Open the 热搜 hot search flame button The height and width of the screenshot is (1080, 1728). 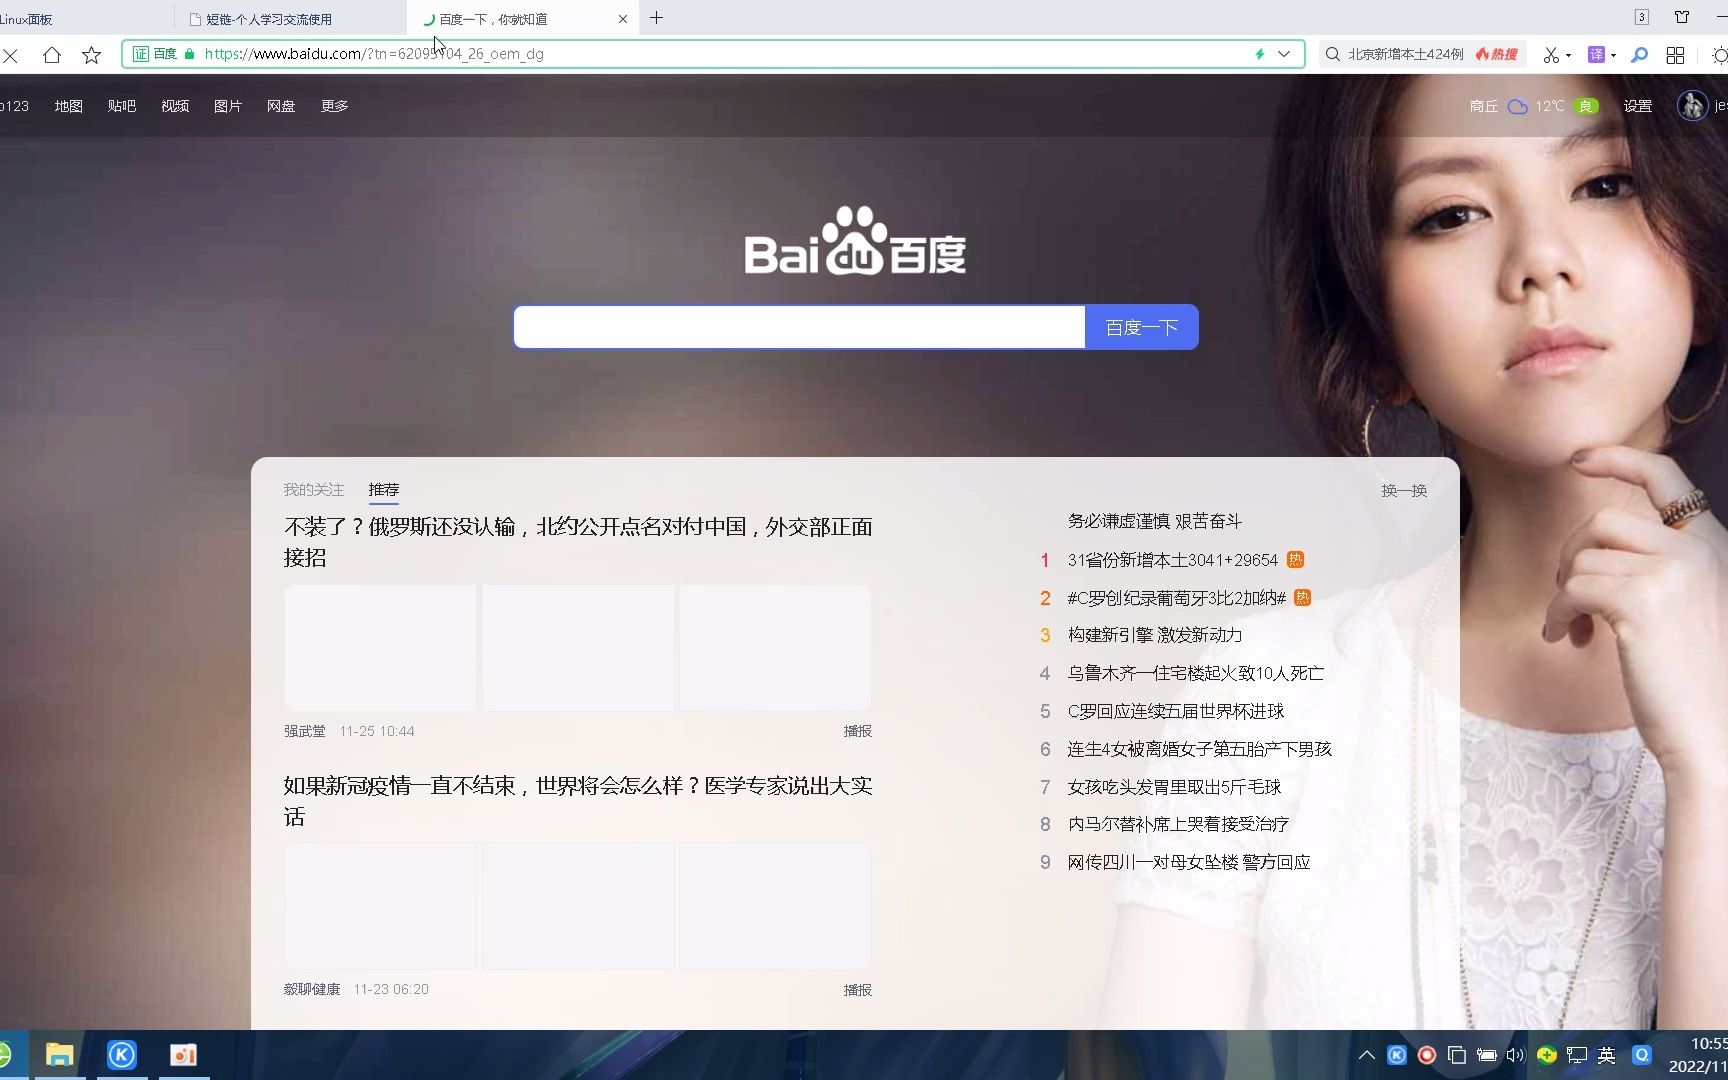coord(1497,54)
